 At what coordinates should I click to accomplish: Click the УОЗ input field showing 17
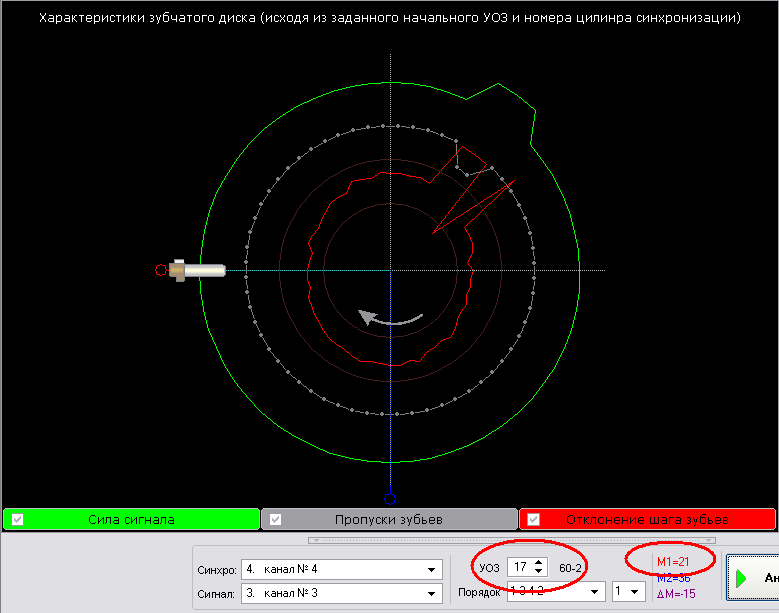coord(520,567)
